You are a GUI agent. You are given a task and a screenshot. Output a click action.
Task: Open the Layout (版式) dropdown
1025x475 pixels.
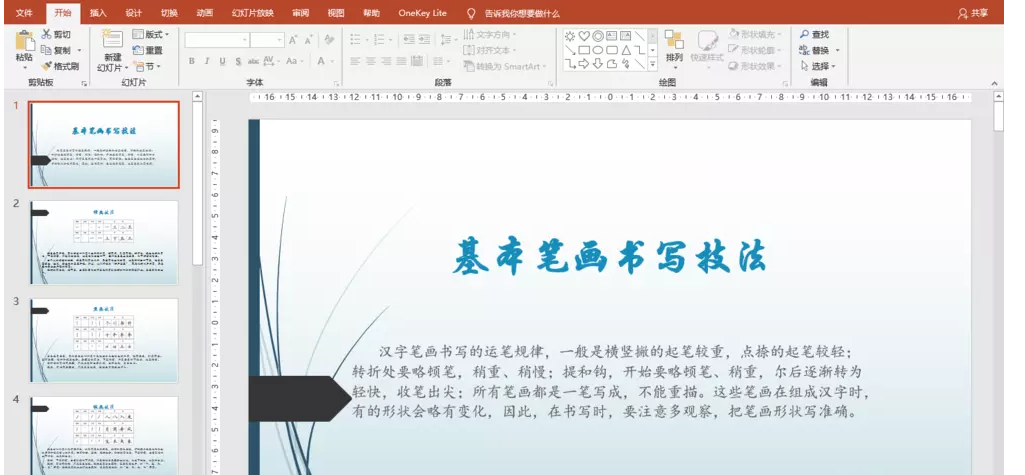pyautogui.click(x=151, y=34)
